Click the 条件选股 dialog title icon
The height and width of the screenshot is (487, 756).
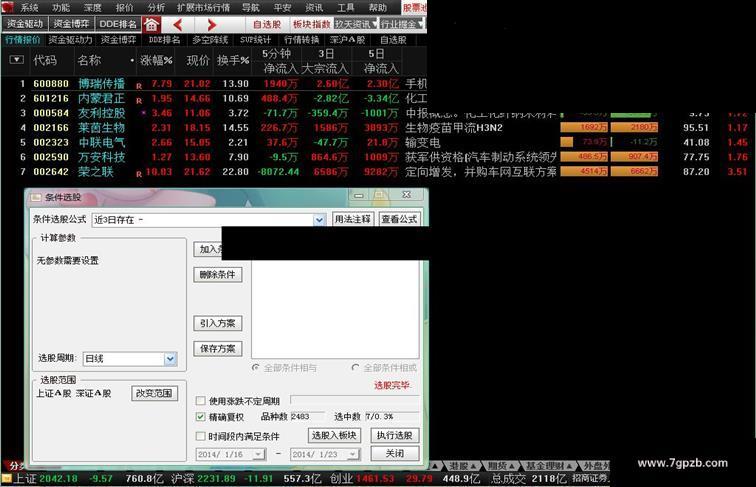point(36,197)
